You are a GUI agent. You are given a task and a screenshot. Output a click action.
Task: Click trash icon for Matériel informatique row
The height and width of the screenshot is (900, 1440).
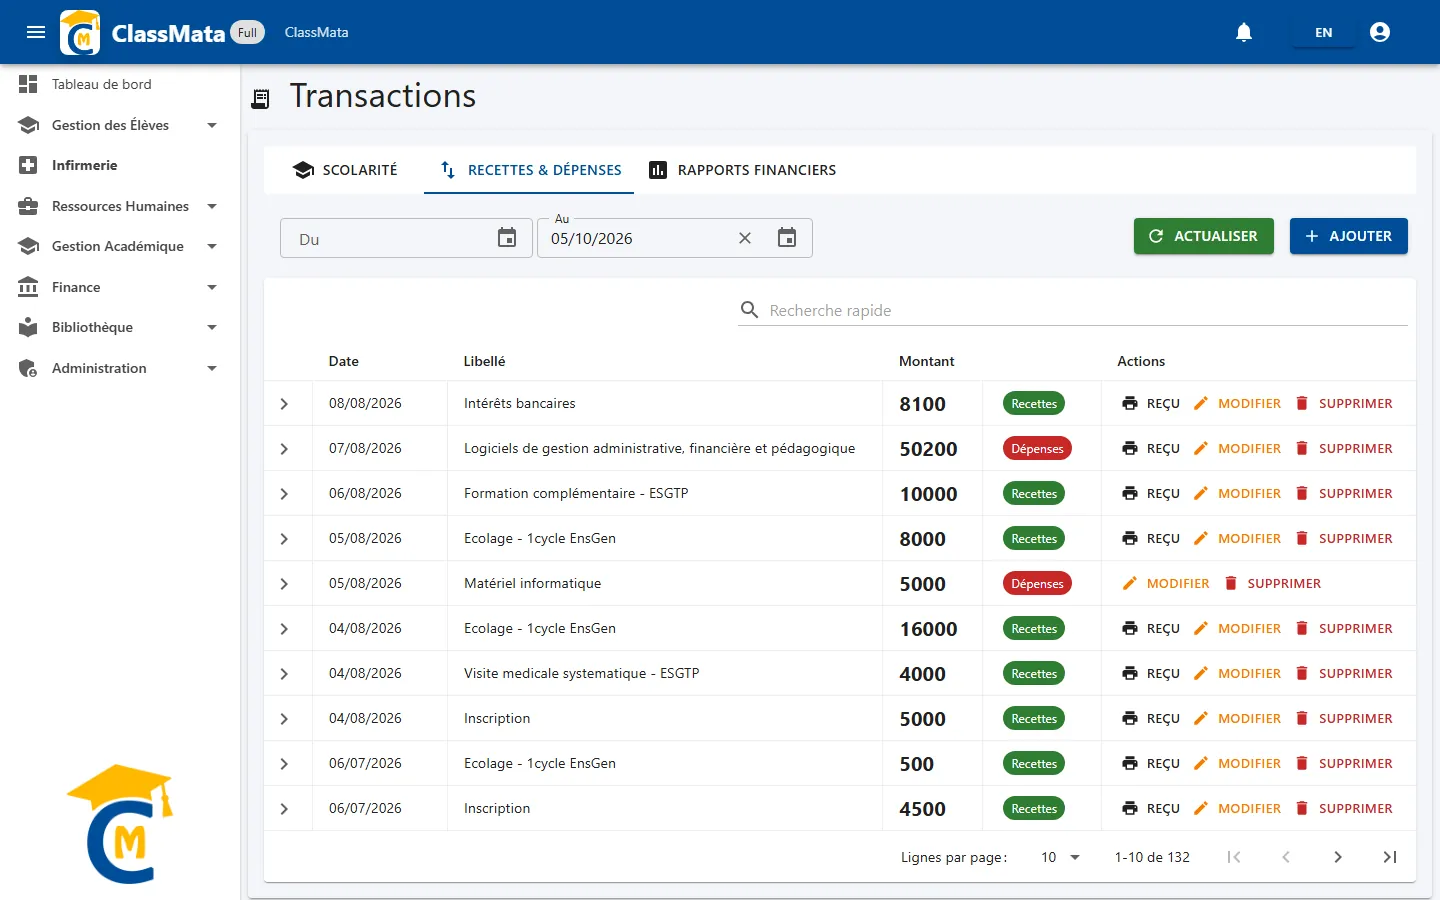pyautogui.click(x=1231, y=583)
